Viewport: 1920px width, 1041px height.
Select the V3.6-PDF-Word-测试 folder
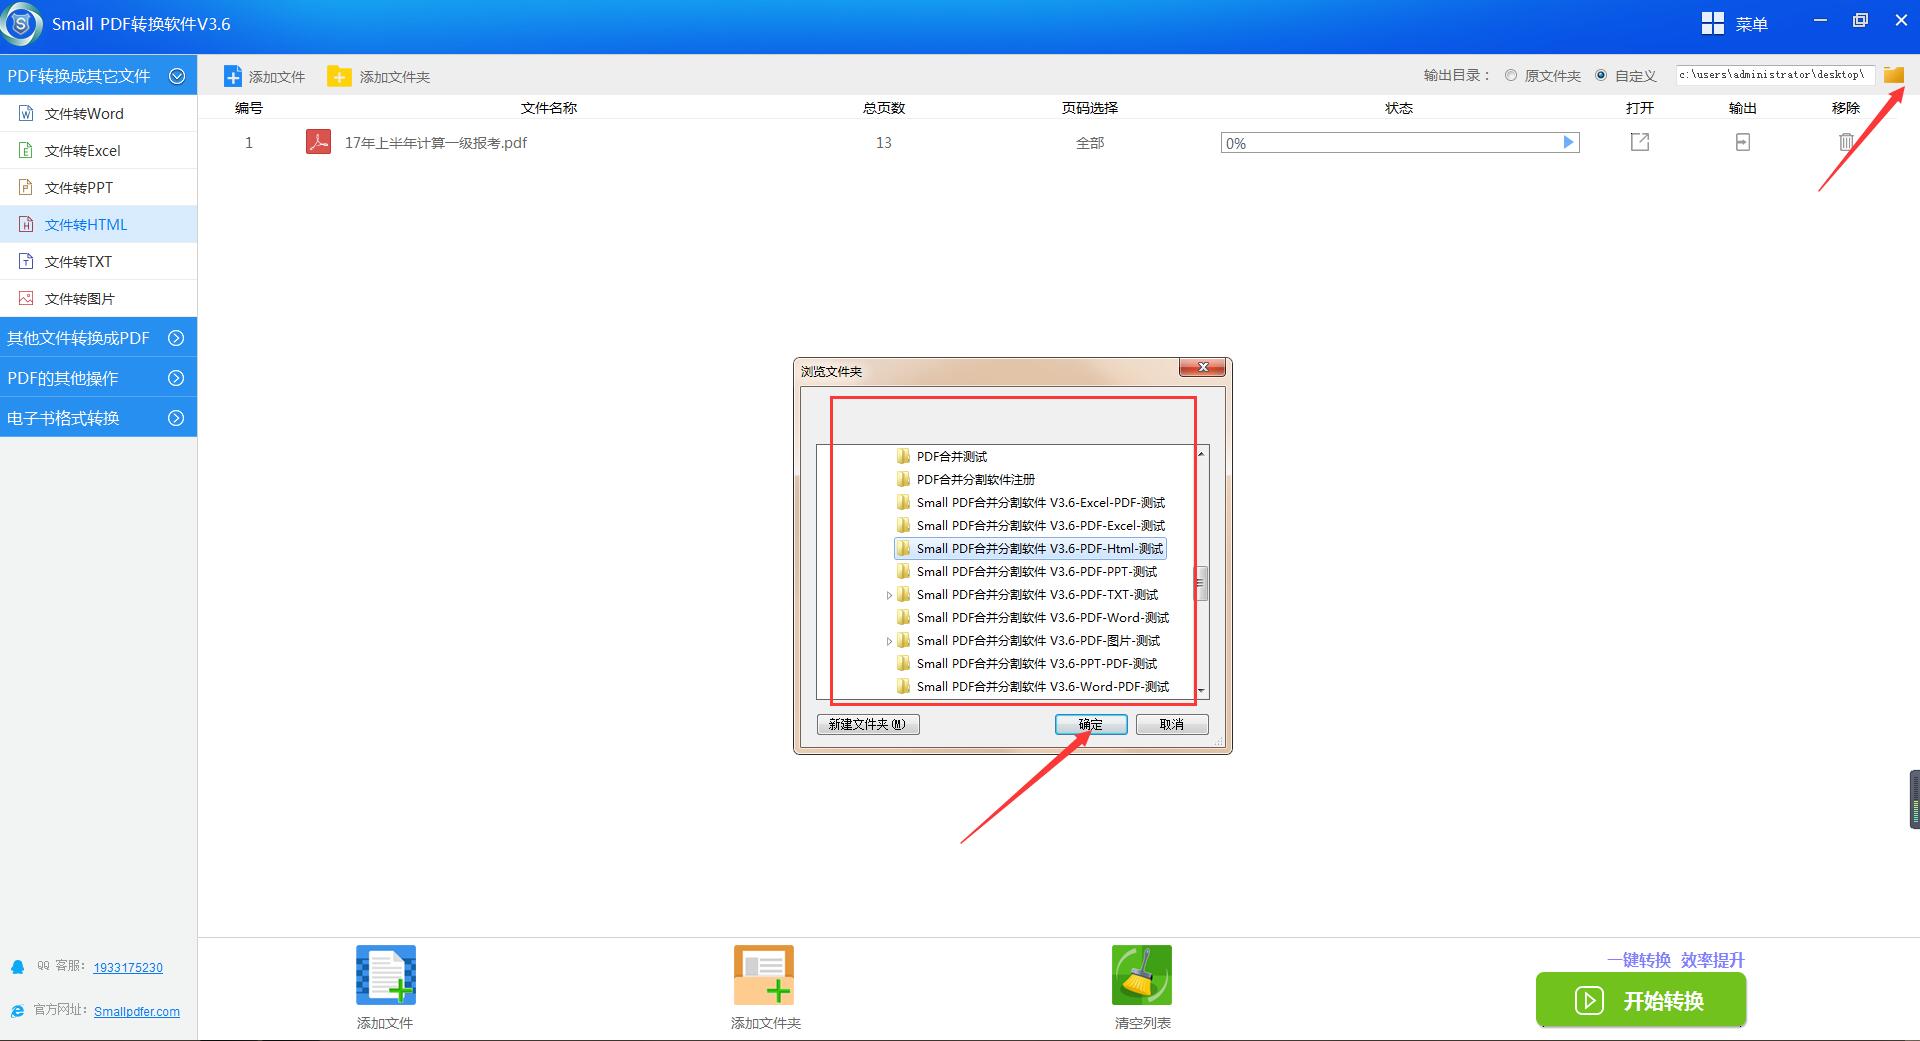pyautogui.click(x=1033, y=617)
